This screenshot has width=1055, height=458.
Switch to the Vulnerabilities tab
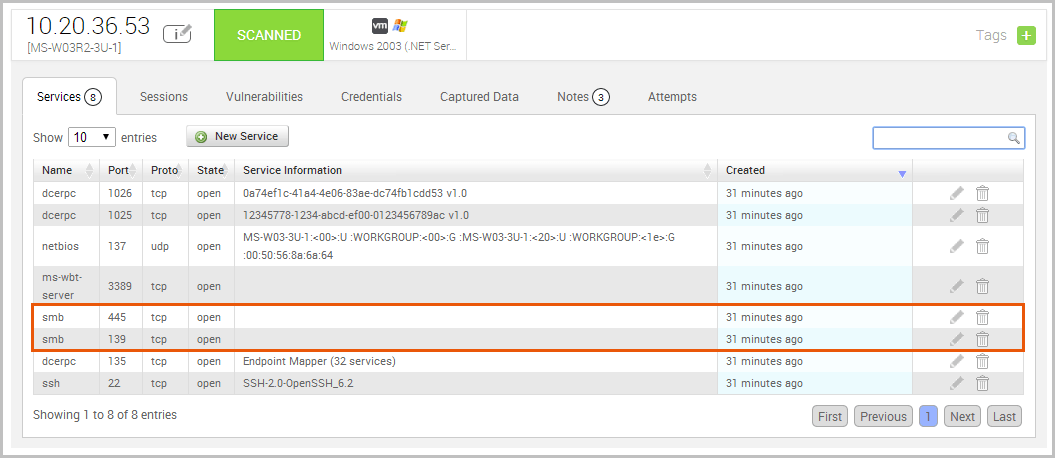[264, 97]
